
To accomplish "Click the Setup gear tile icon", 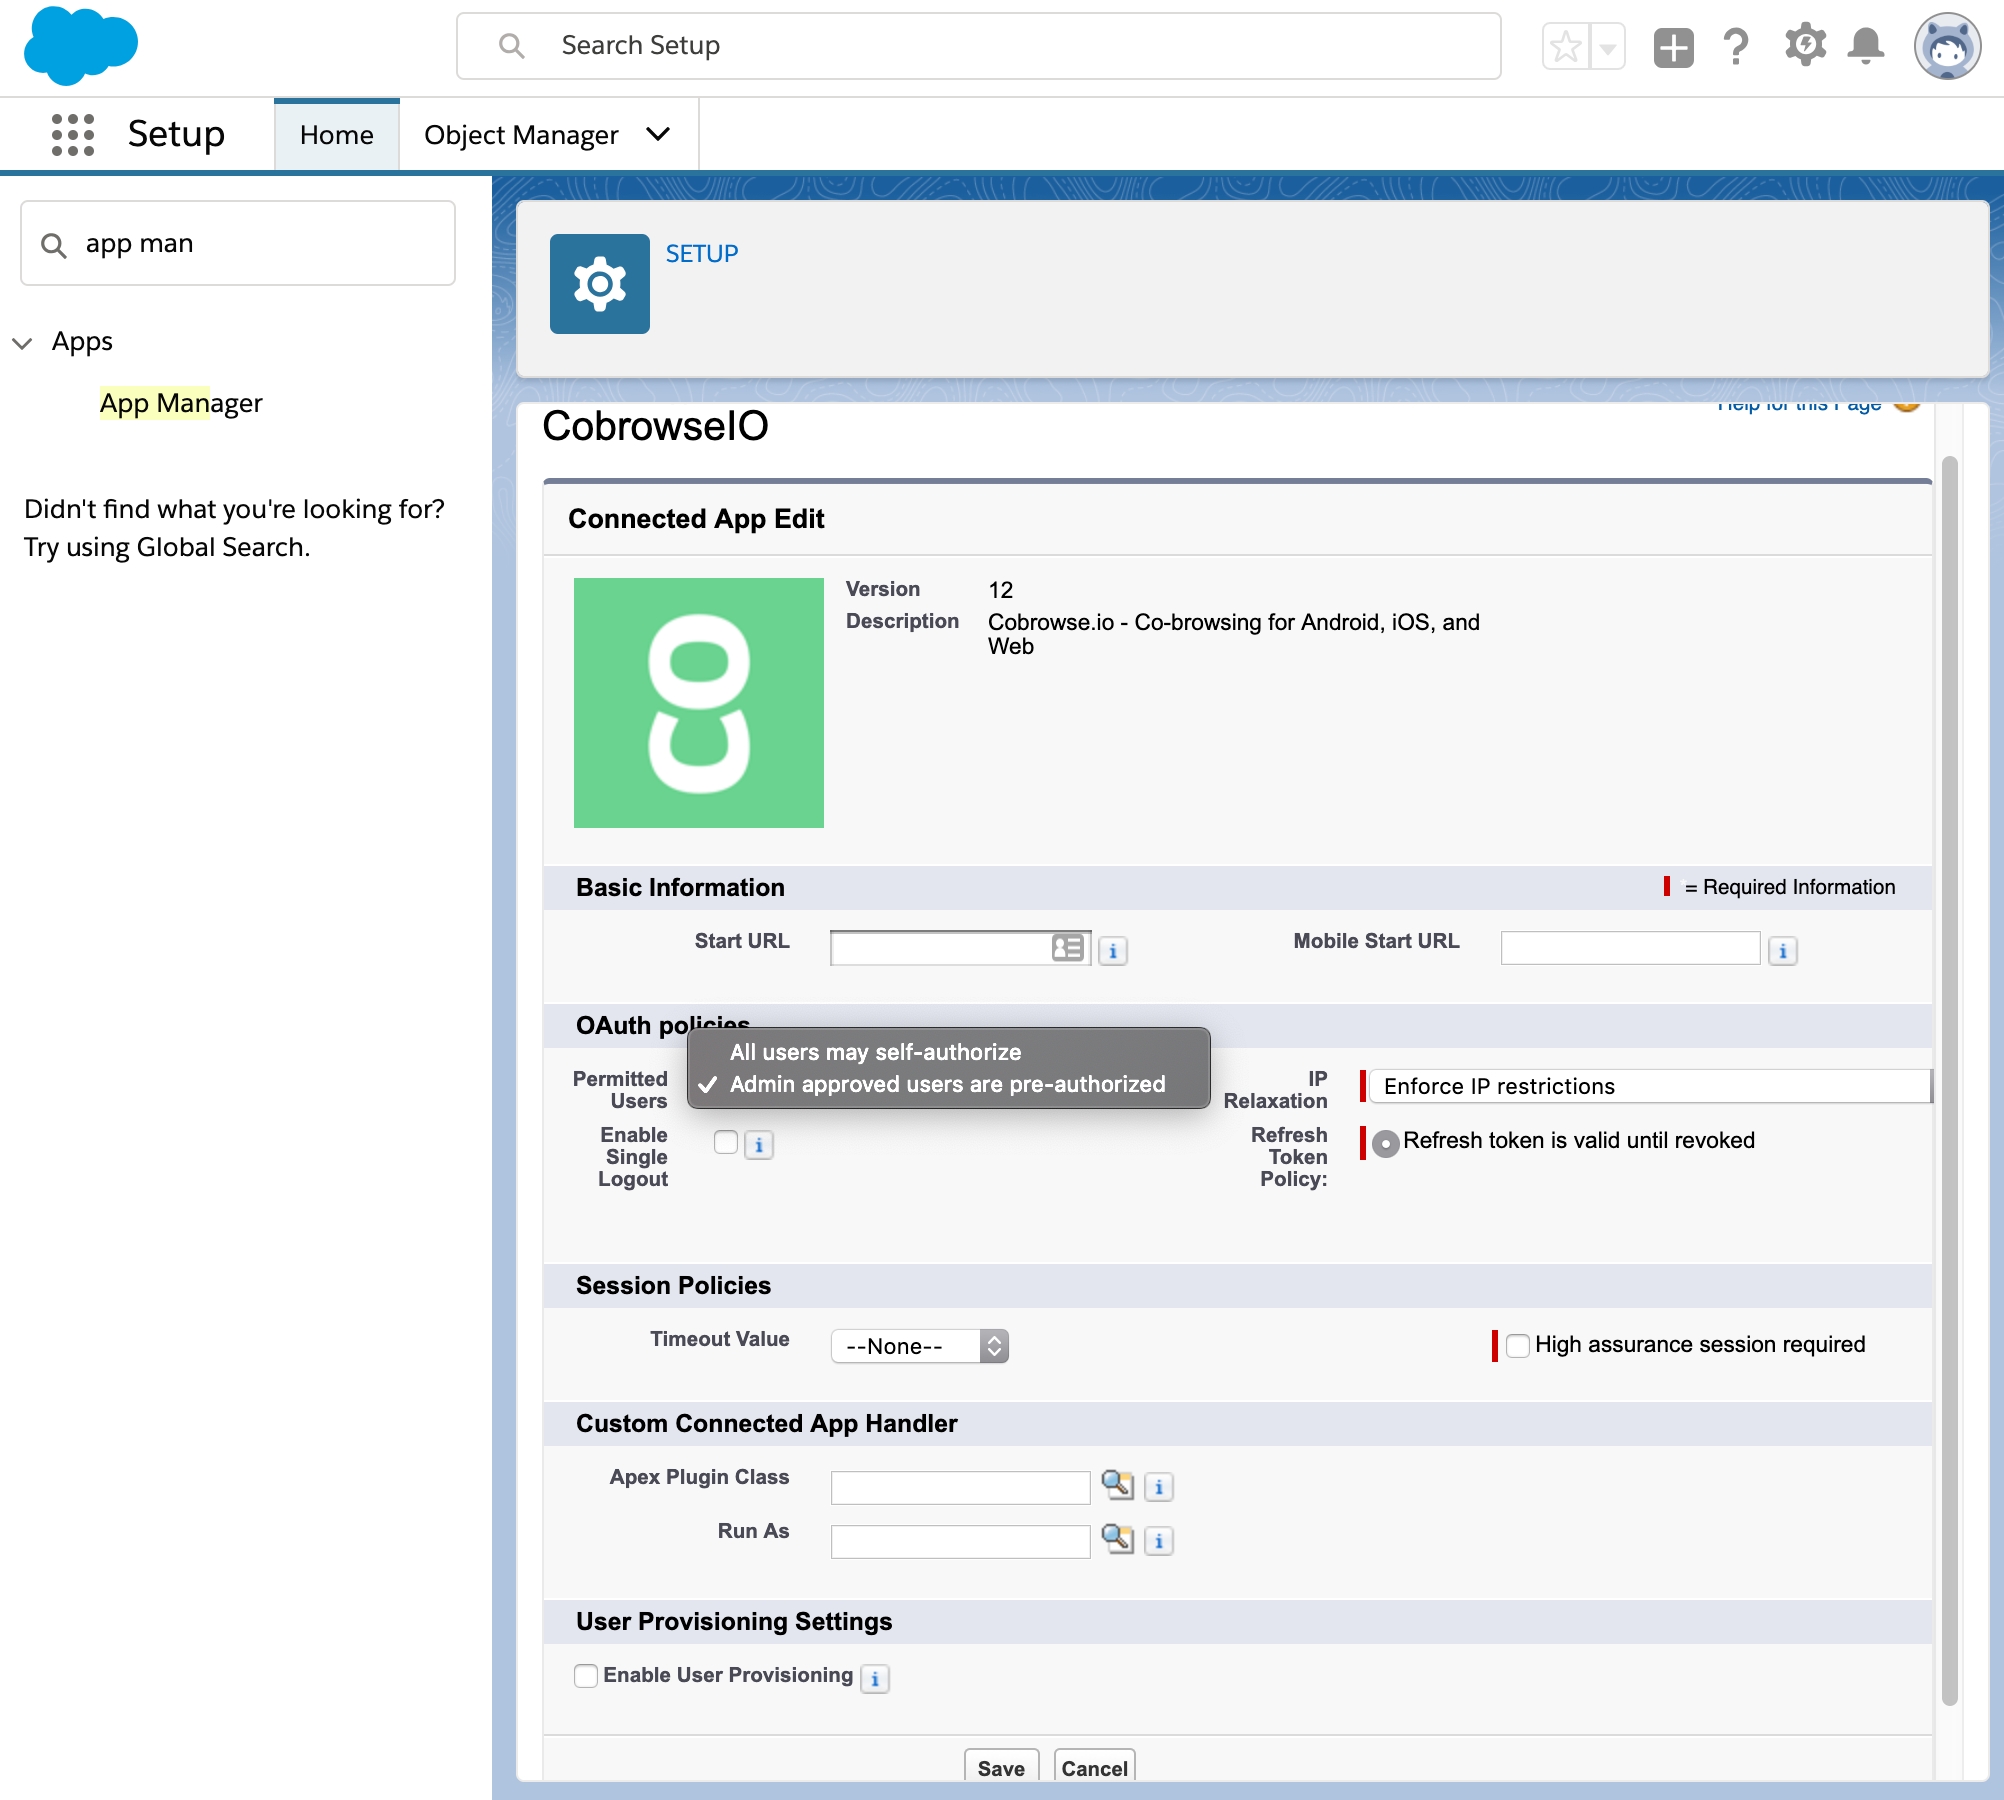I will pos(600,284).
